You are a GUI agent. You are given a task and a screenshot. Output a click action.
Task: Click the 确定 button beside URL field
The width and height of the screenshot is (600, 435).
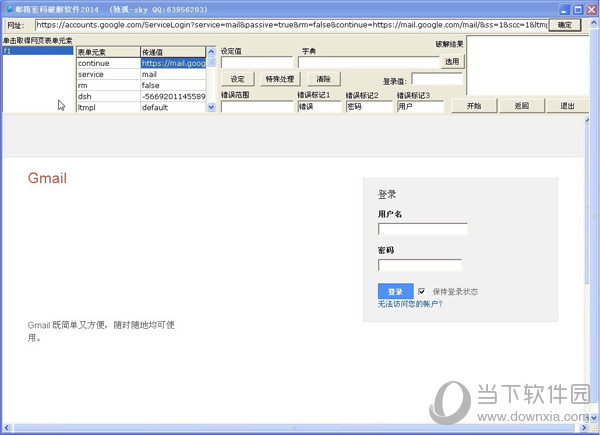(x=564, y=25)
